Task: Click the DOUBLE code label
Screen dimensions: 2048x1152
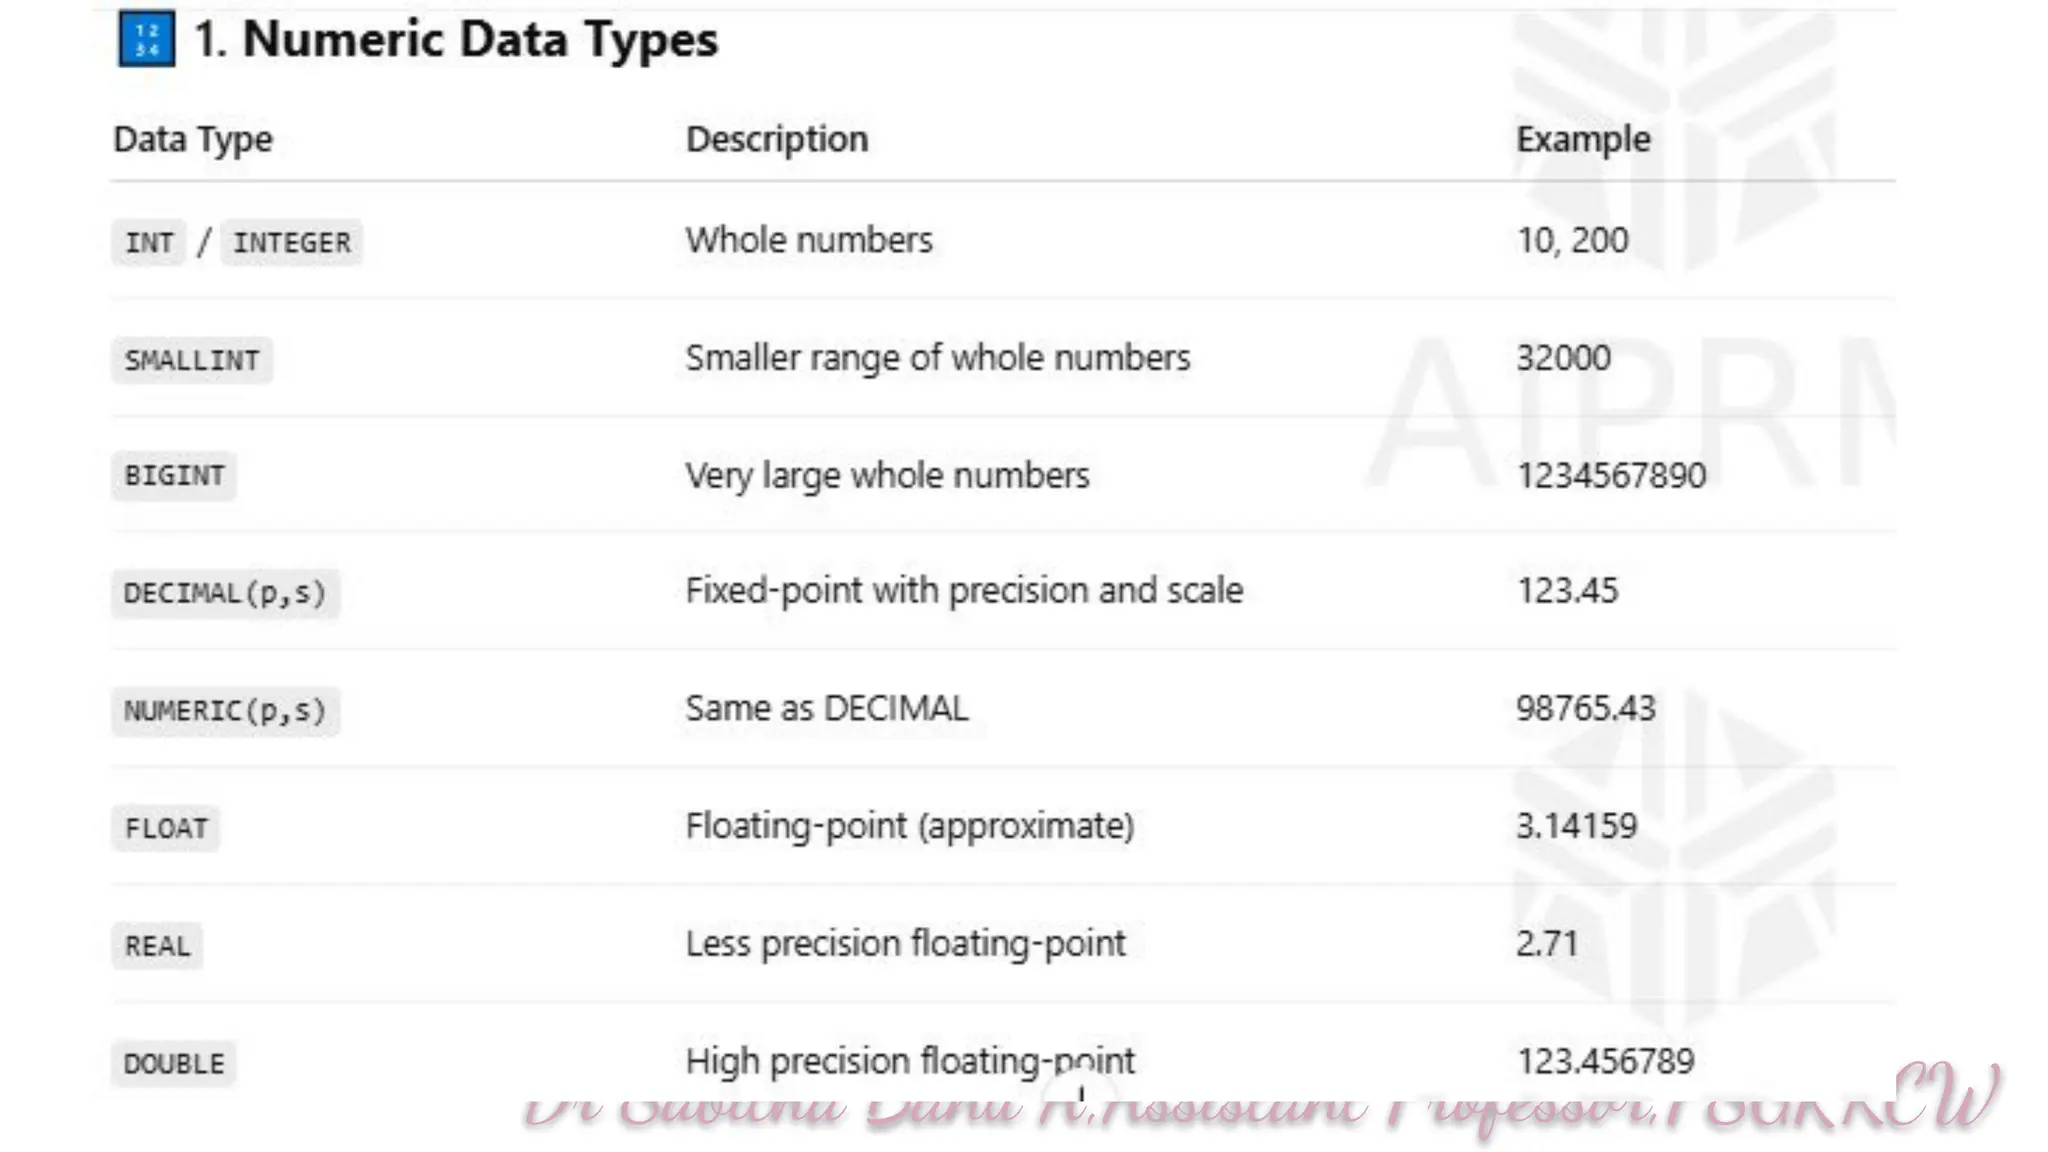Action: (x=174, y=1063)
